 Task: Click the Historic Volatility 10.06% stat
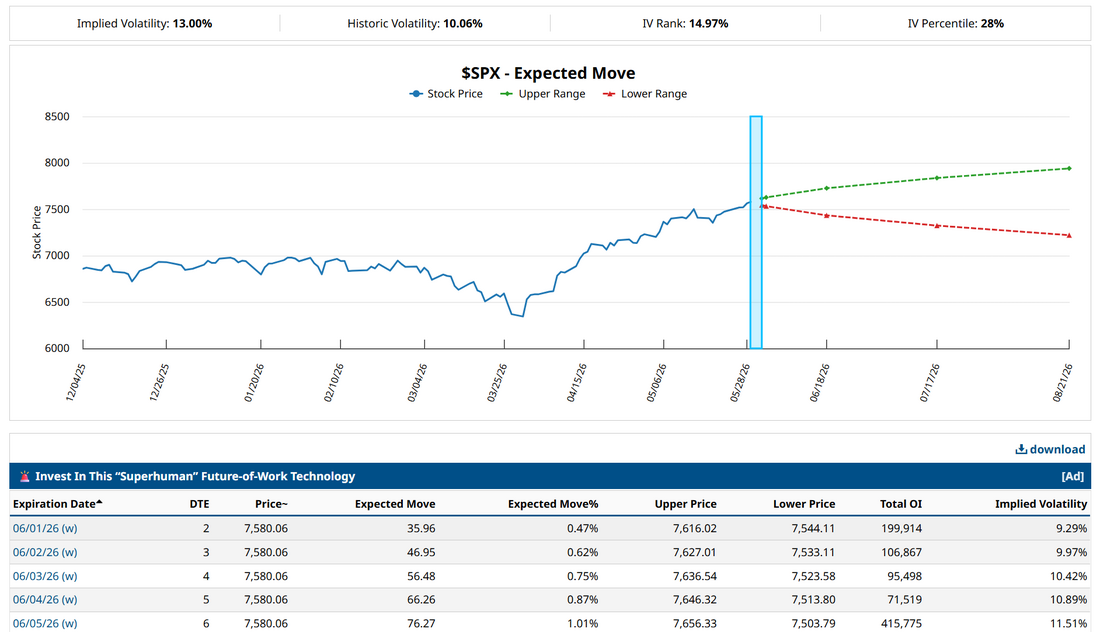[x=415, y=23]
